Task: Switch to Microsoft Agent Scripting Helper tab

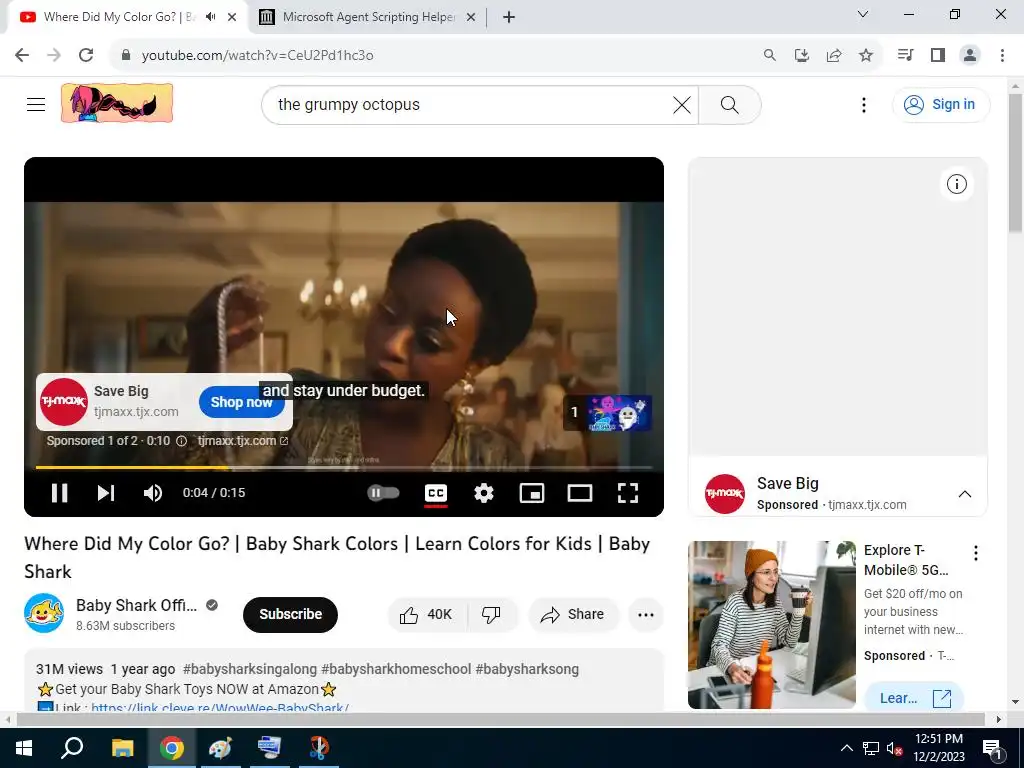Action: click(369, 17)
